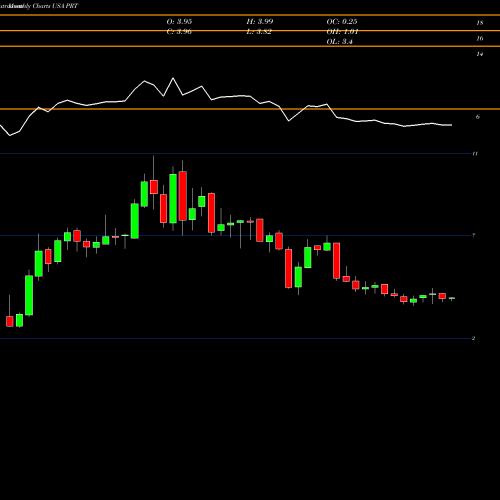Click the axis label '18'
The height and width of the screenshot is (500, 500).
pyautogui.click(x=480, y=23)
